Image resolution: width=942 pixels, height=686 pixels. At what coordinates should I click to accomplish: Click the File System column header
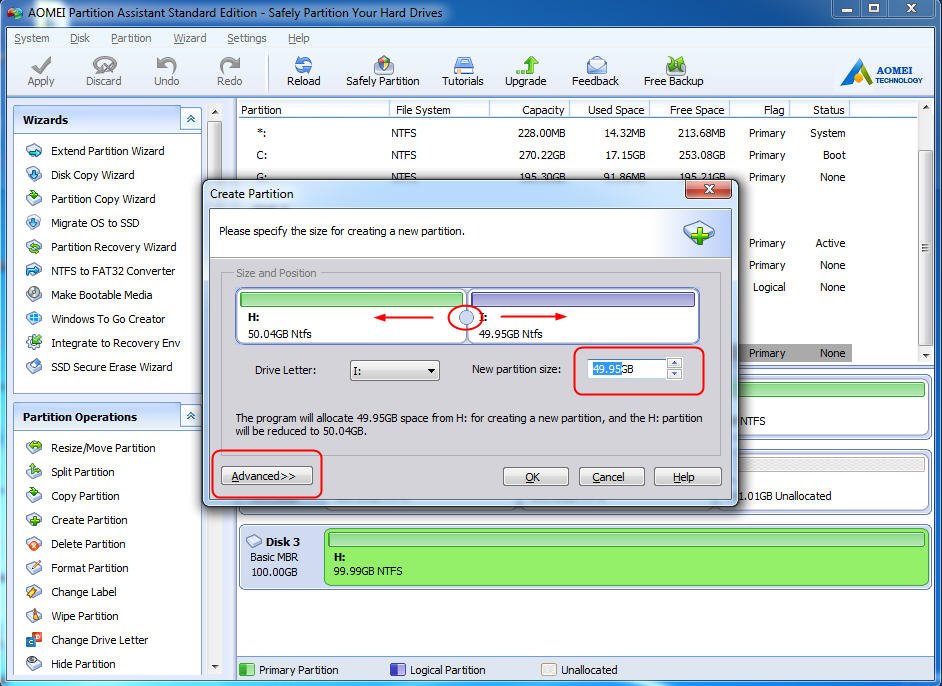tap(438, 110)
